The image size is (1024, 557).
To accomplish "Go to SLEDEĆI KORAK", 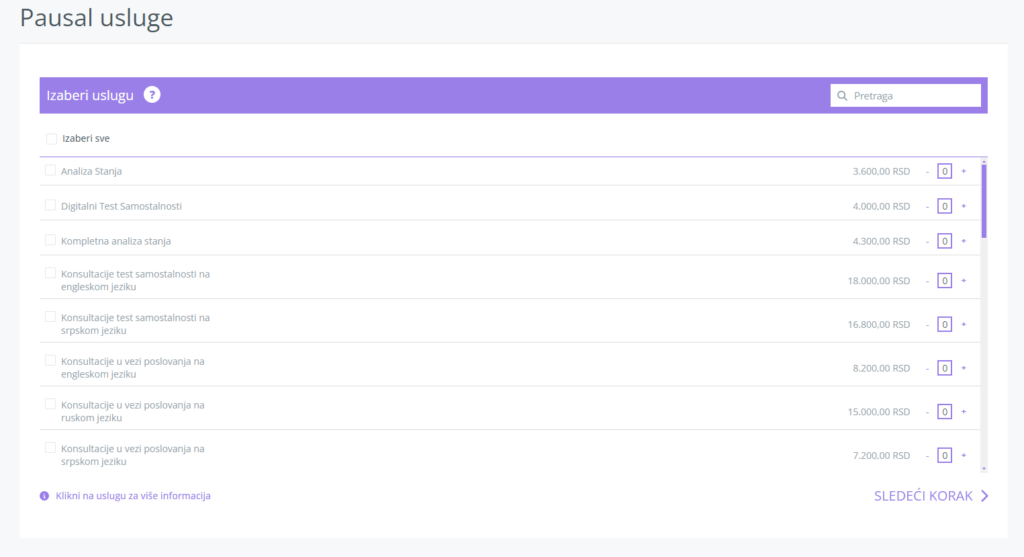I will (x=923, y=496).
